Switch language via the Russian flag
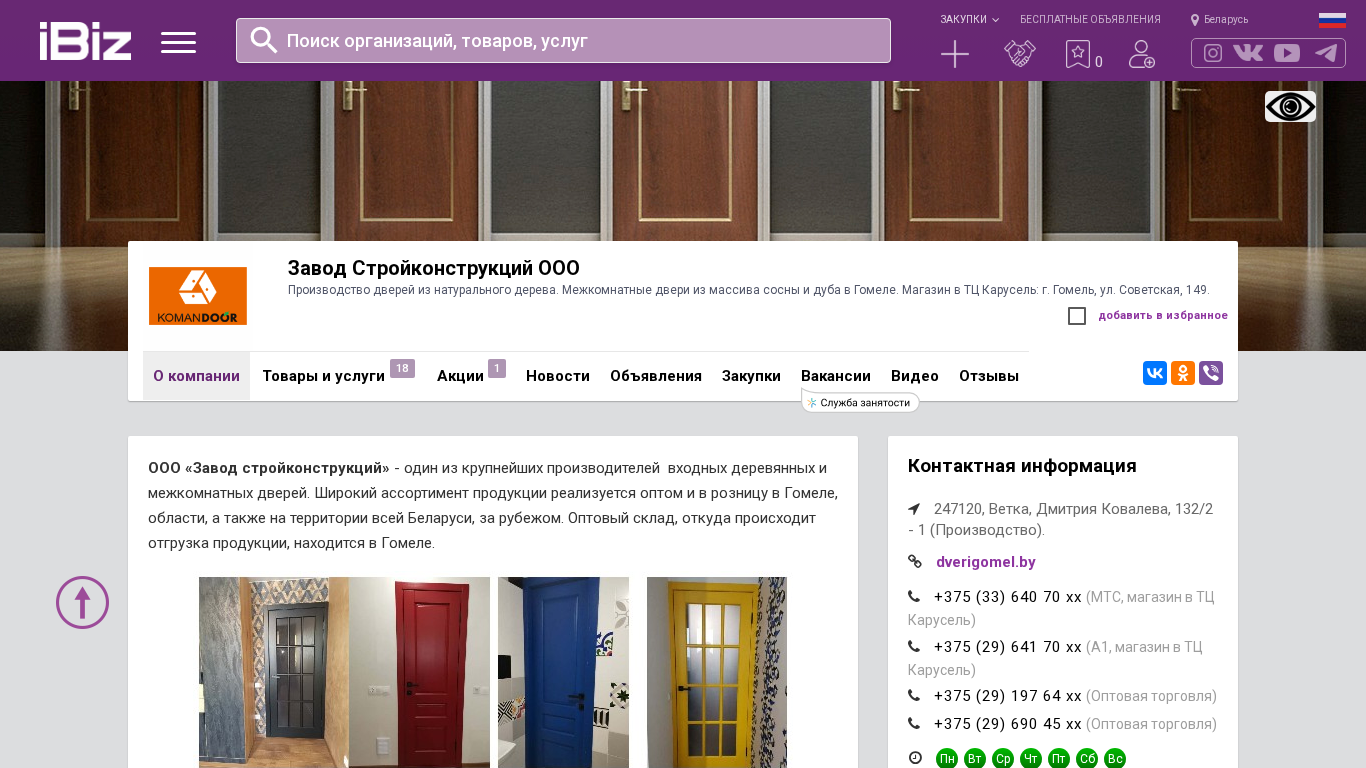Viewport: 1366px width, 768px height. (x=1332, y=20)
